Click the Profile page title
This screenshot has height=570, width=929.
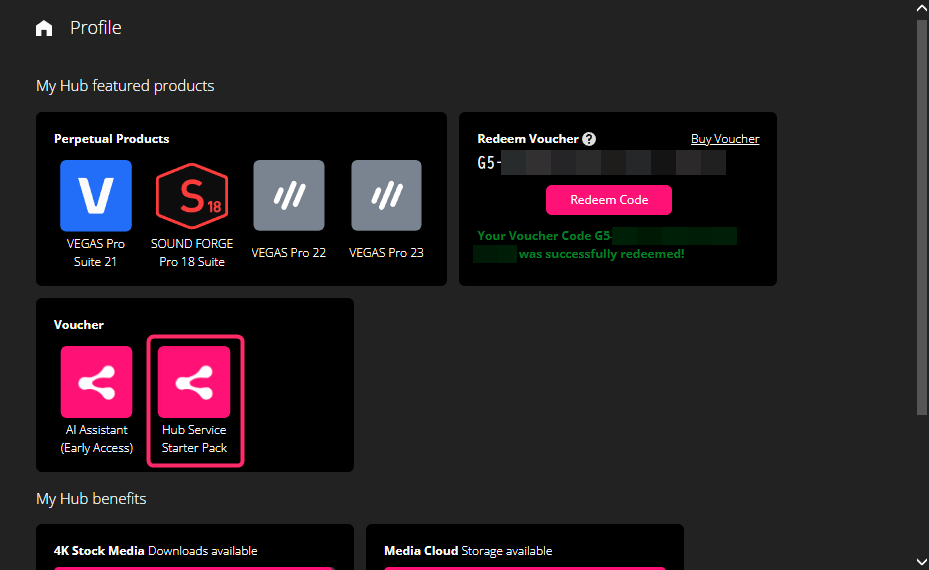click(96, 28)
